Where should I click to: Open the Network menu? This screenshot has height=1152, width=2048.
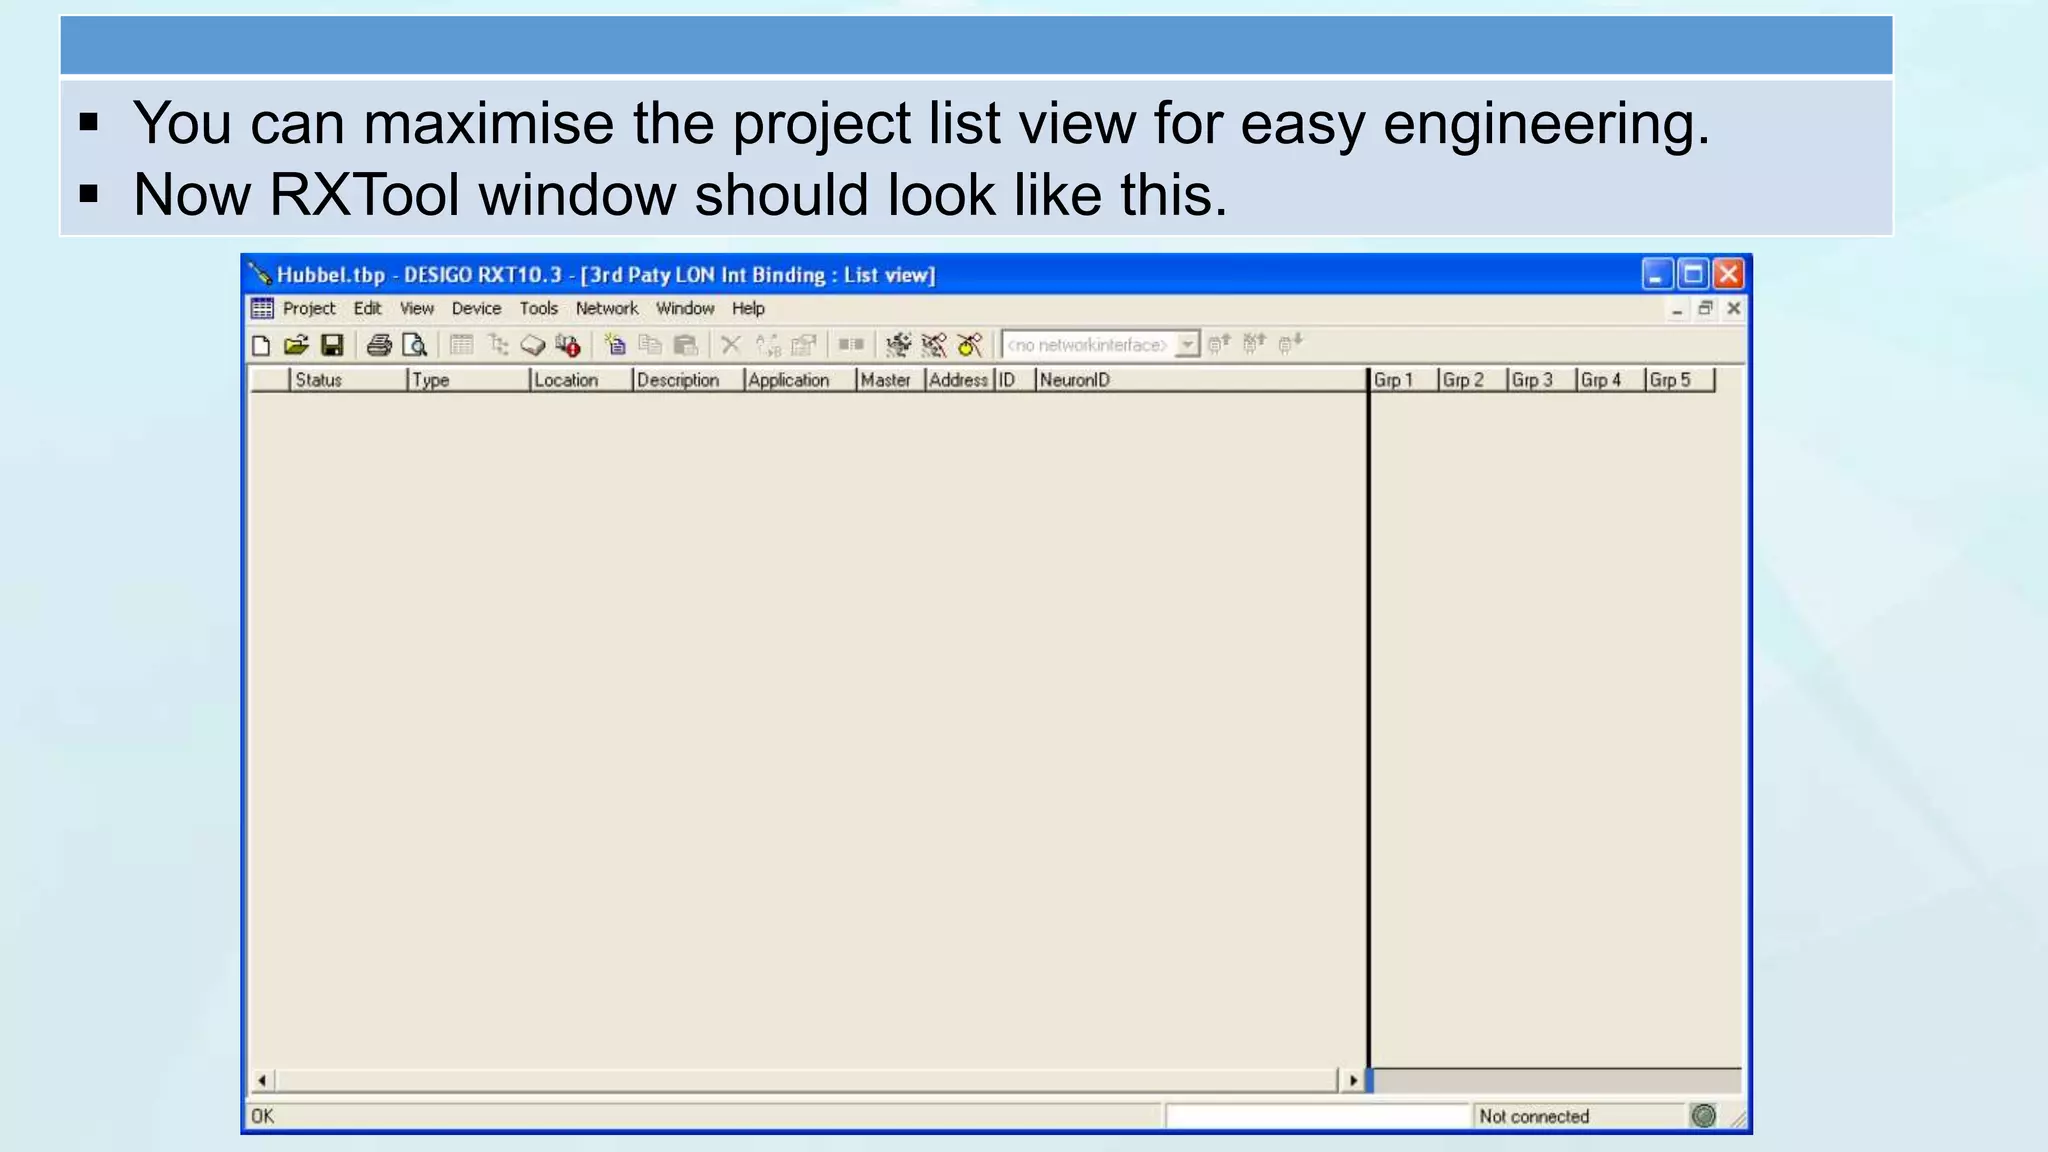606,309
